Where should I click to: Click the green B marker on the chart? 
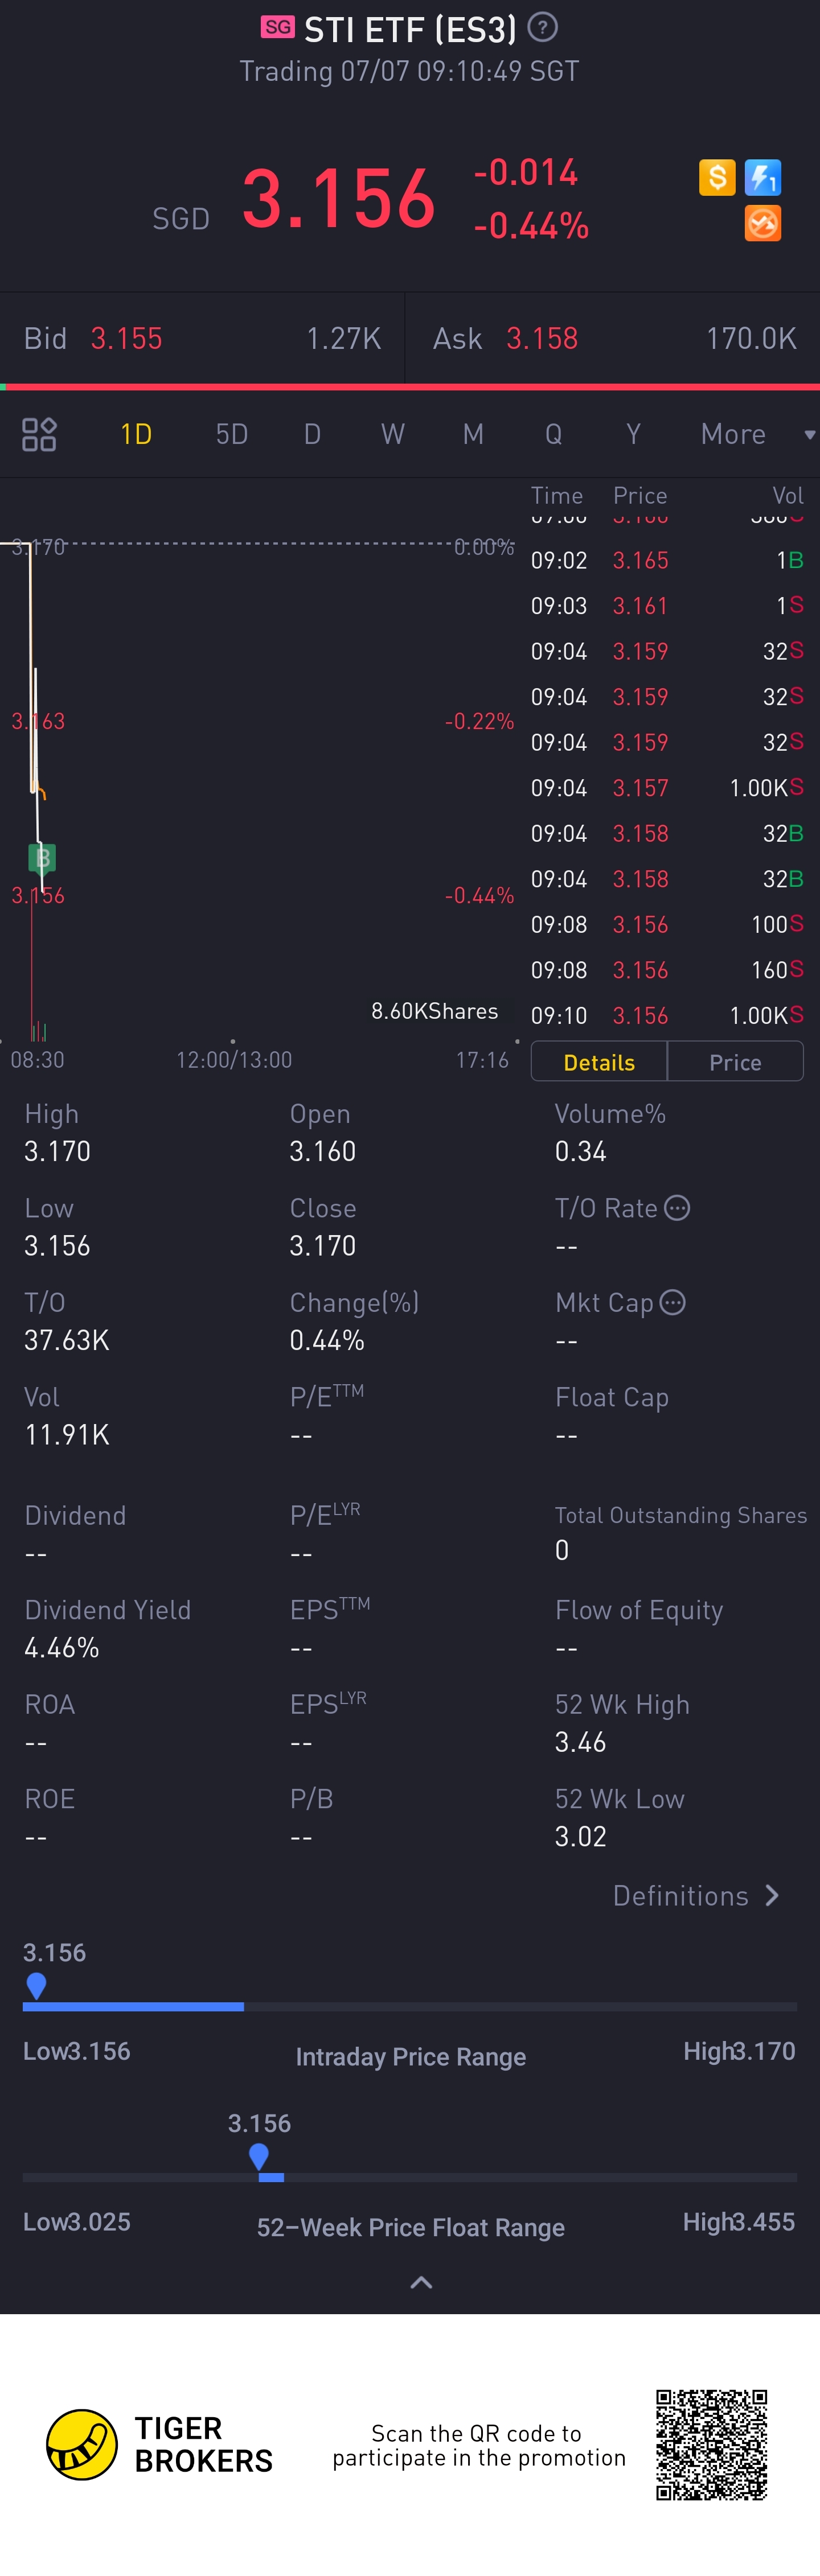click(42, 858)
